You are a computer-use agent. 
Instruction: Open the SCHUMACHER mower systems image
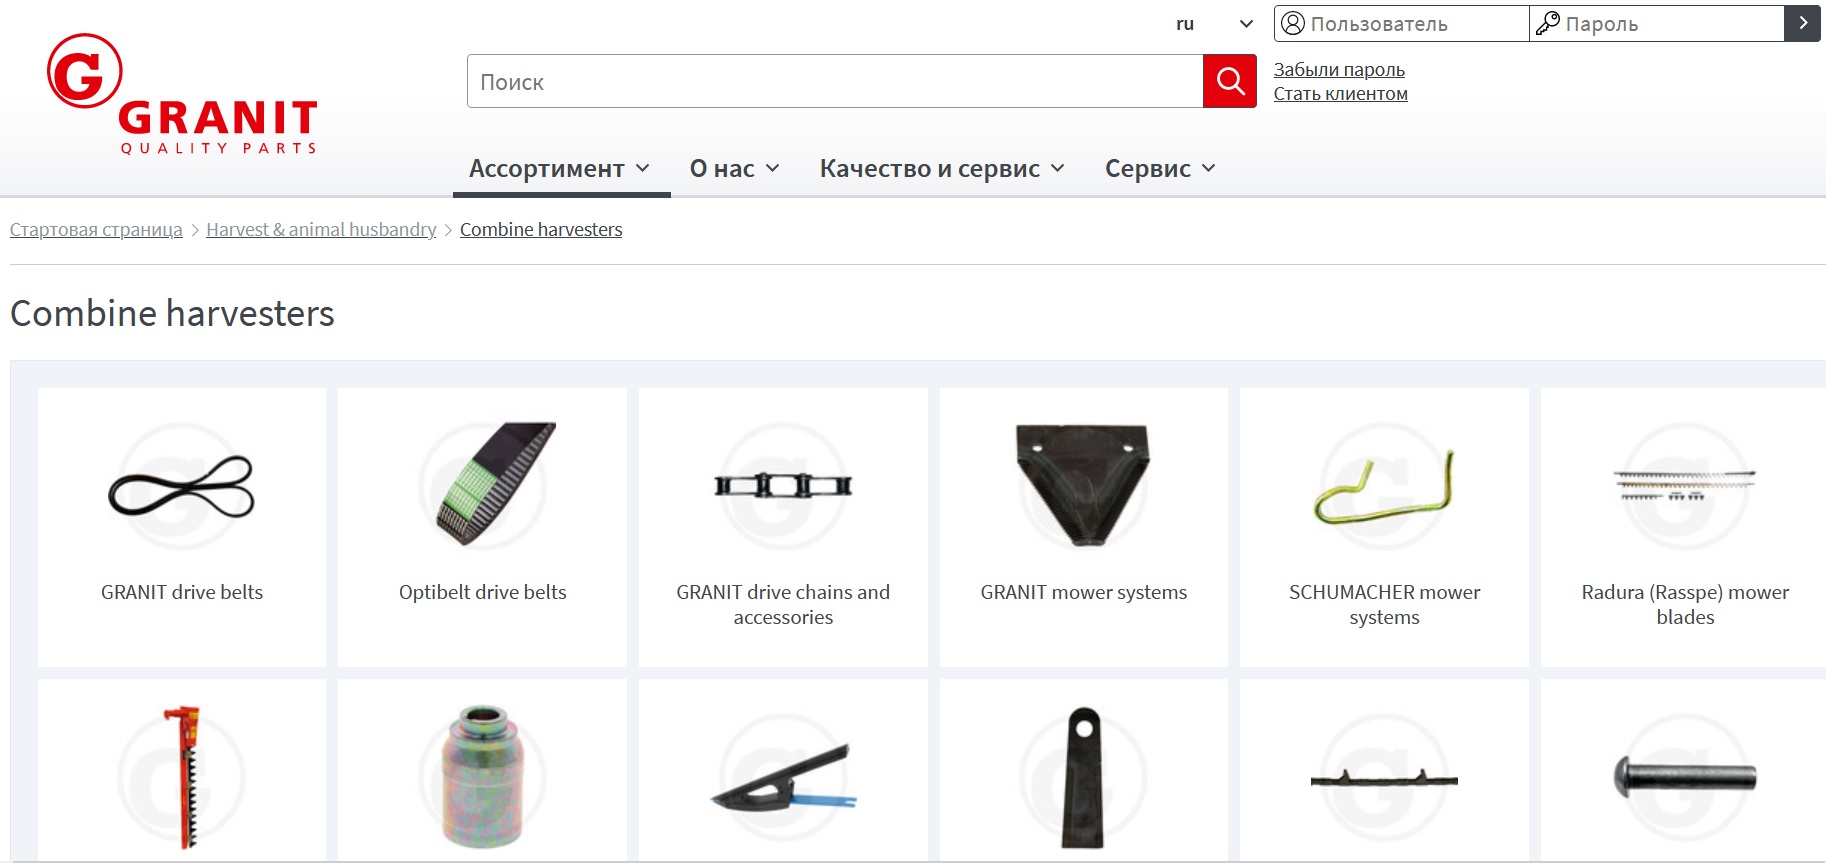[1384, 486]
